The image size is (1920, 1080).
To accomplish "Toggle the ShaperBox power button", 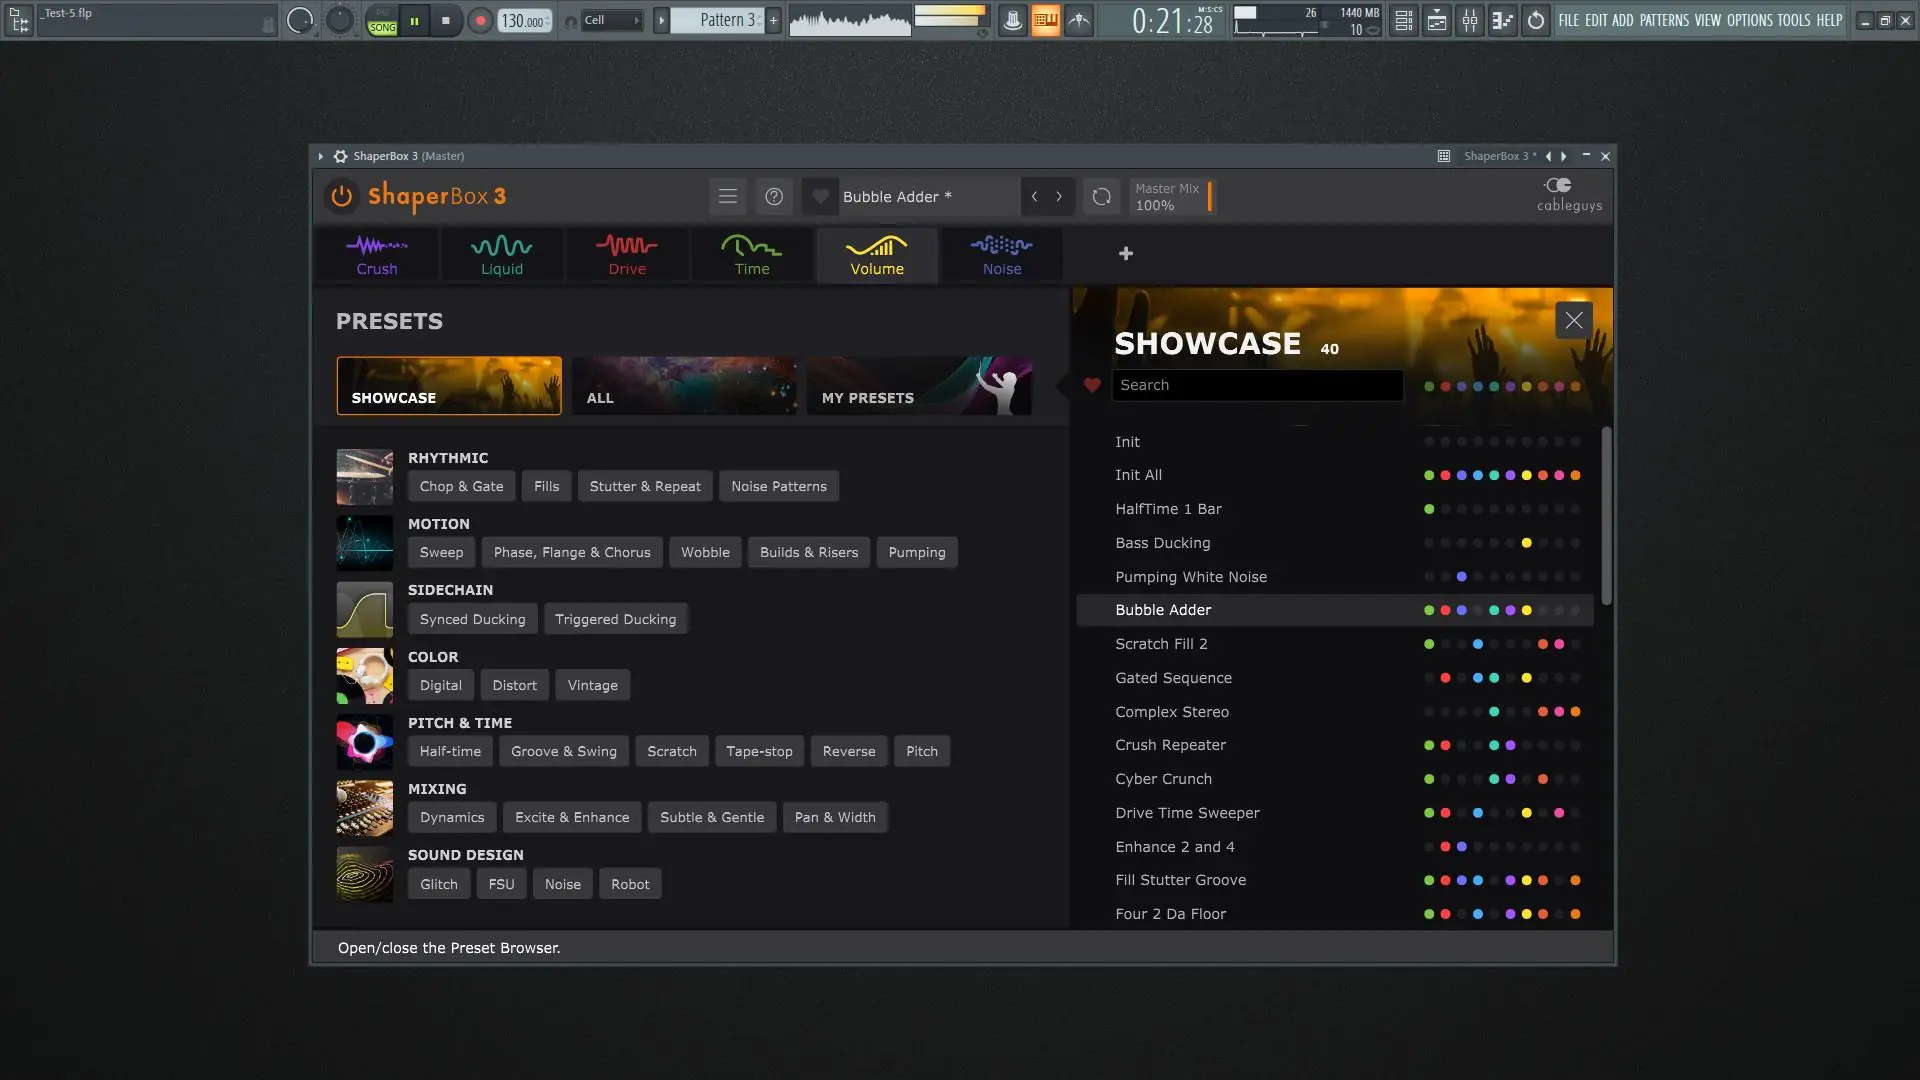I will [341, 196].
